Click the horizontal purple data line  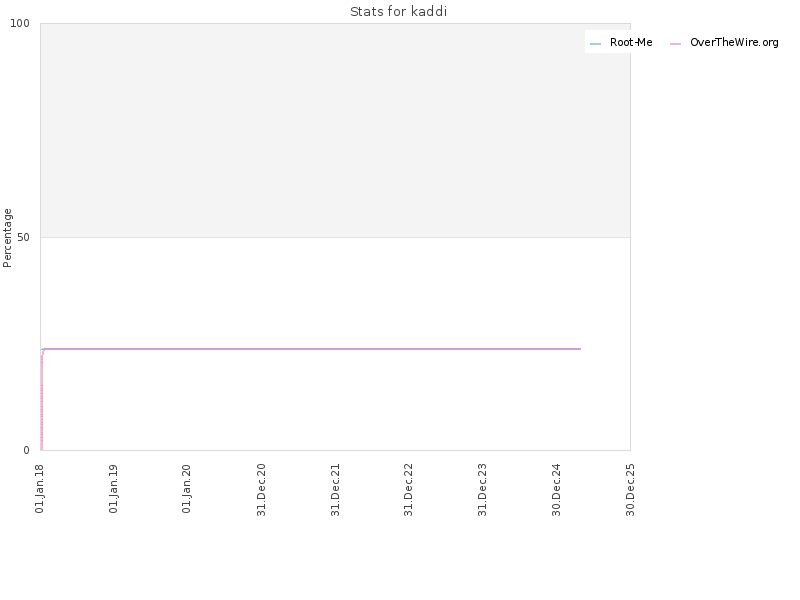[311, 349]
